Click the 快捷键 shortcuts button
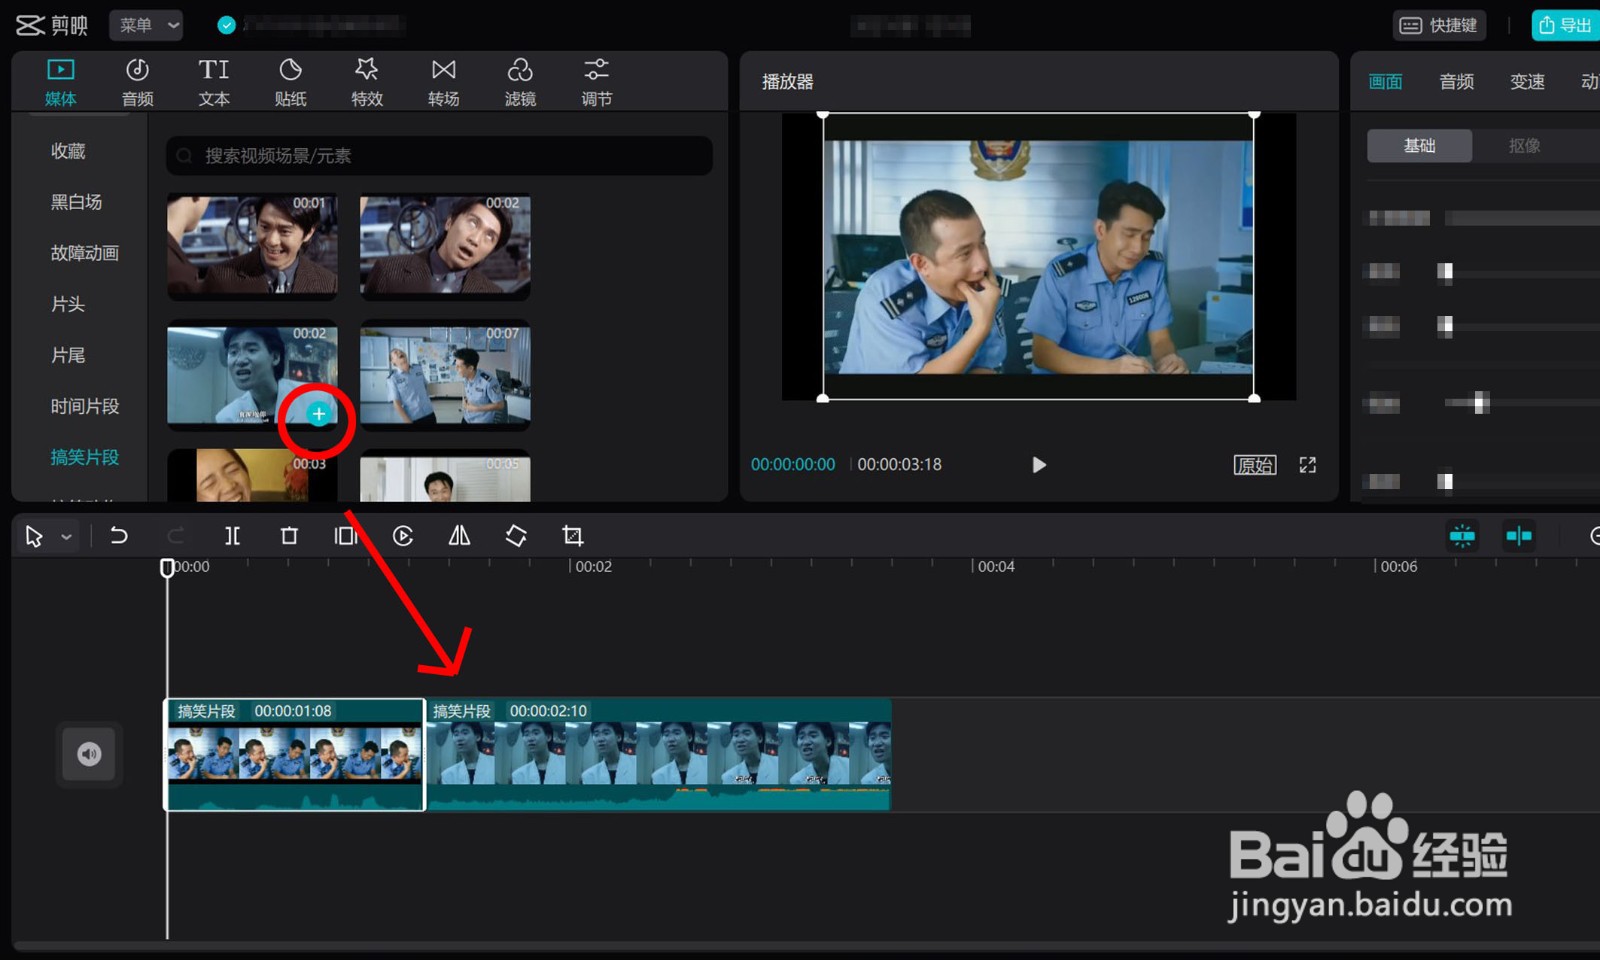 [x=1439, y=25]
